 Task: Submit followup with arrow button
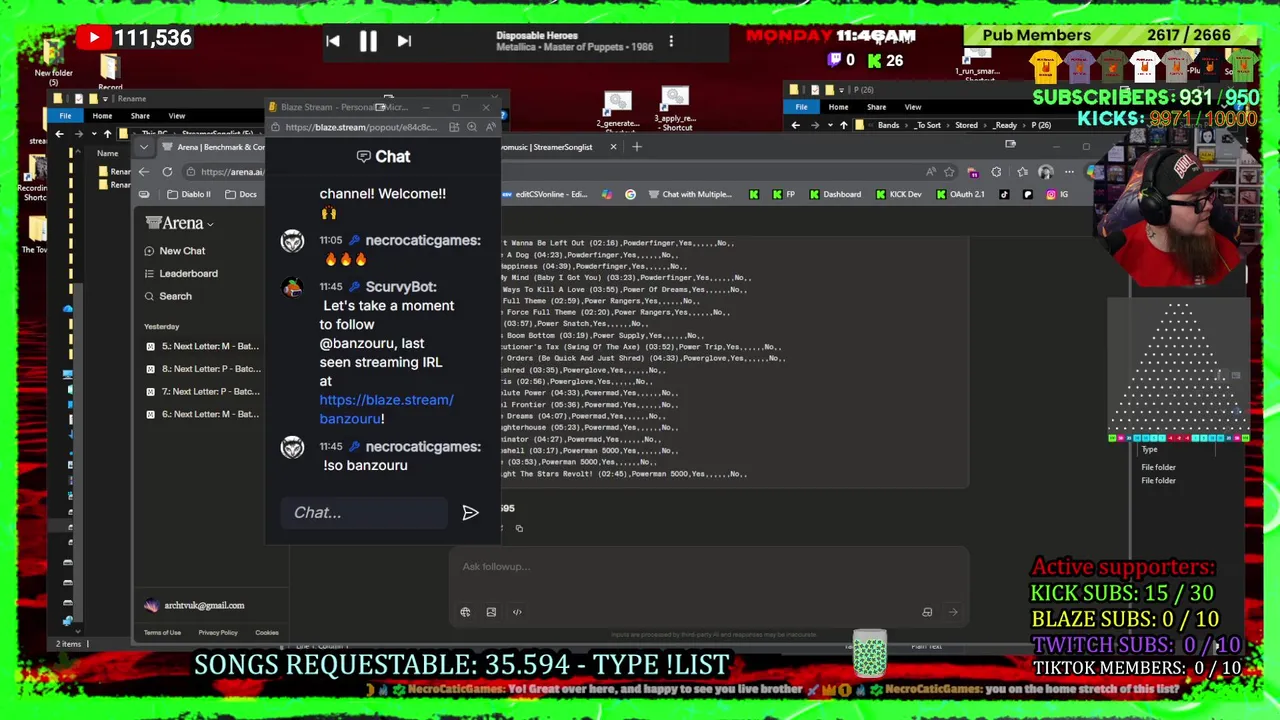click(x=952, y=612)
